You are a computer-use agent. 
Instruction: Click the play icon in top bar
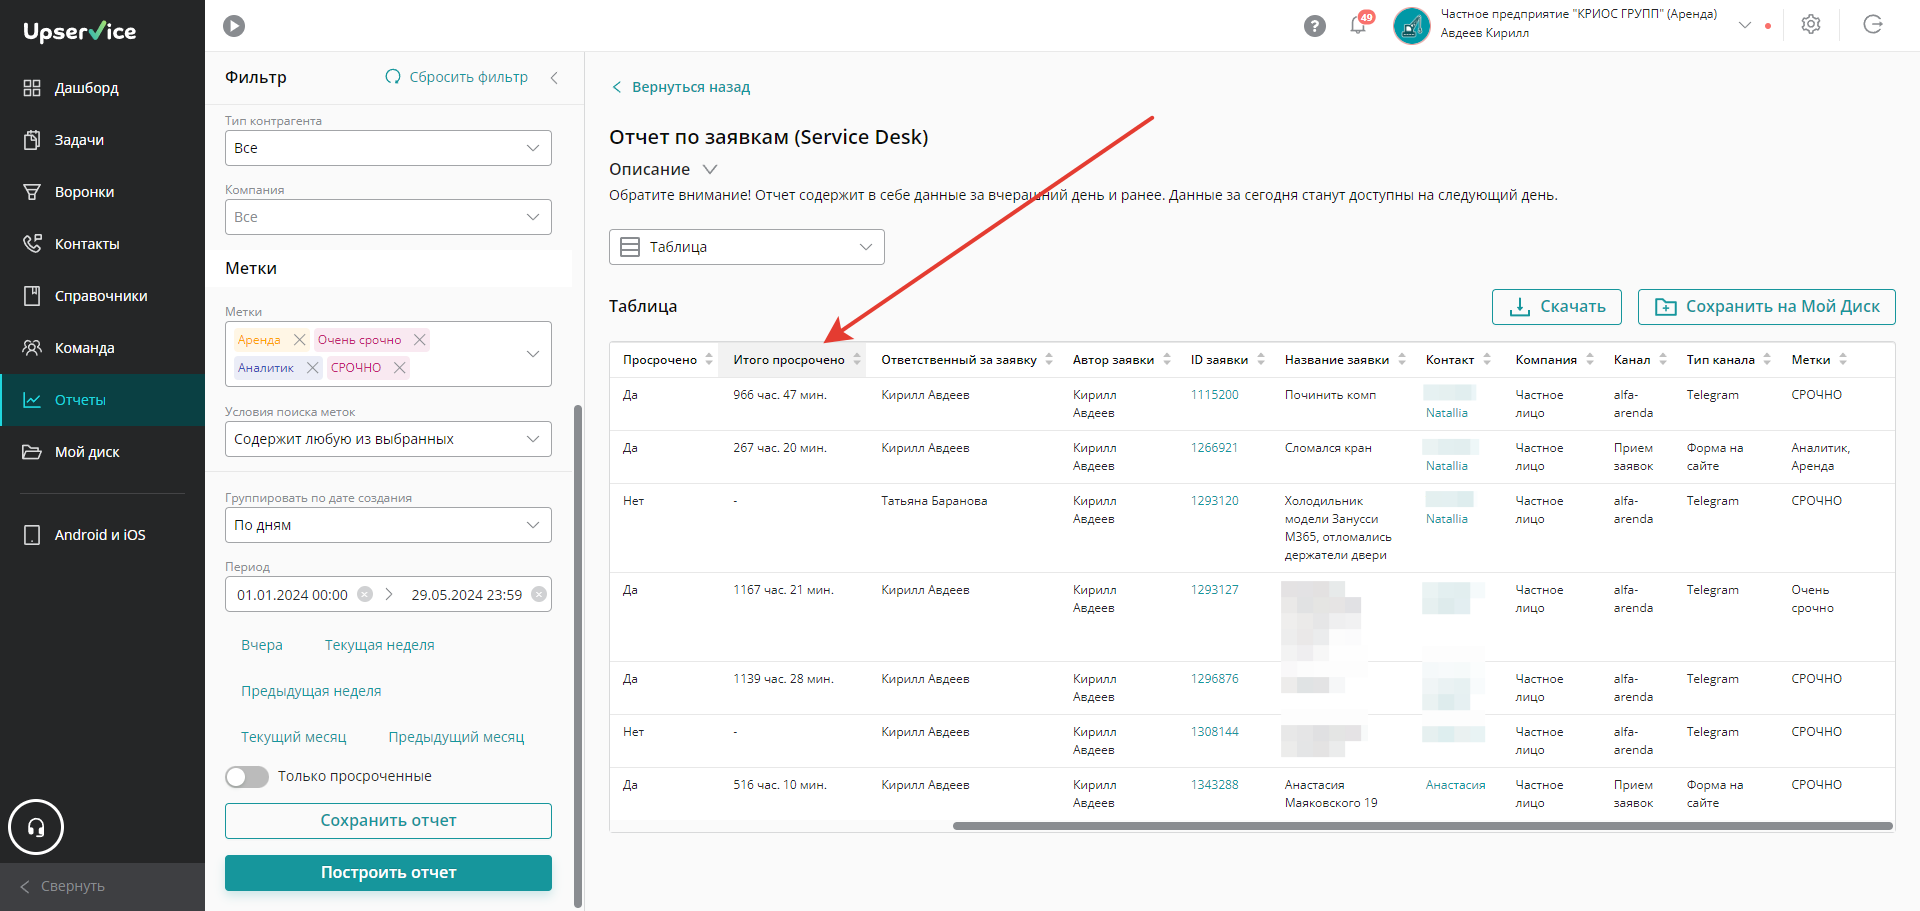point(234,26)
